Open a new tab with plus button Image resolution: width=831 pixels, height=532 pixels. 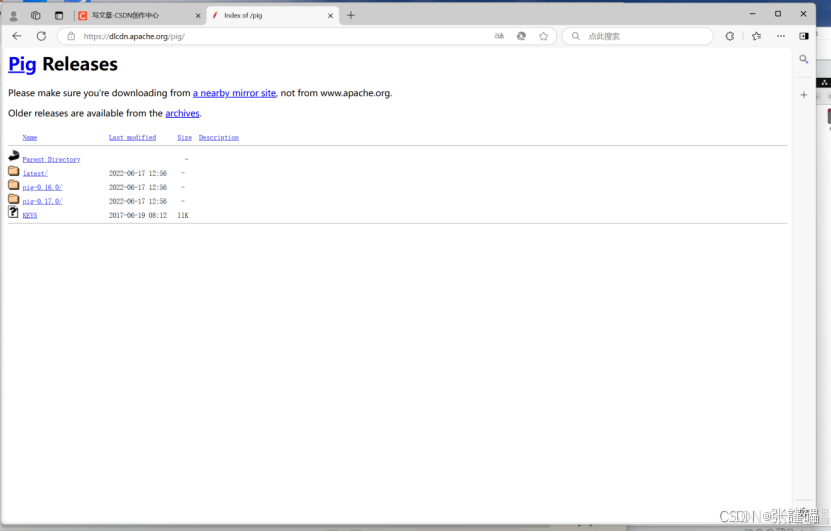click(351, 15)
